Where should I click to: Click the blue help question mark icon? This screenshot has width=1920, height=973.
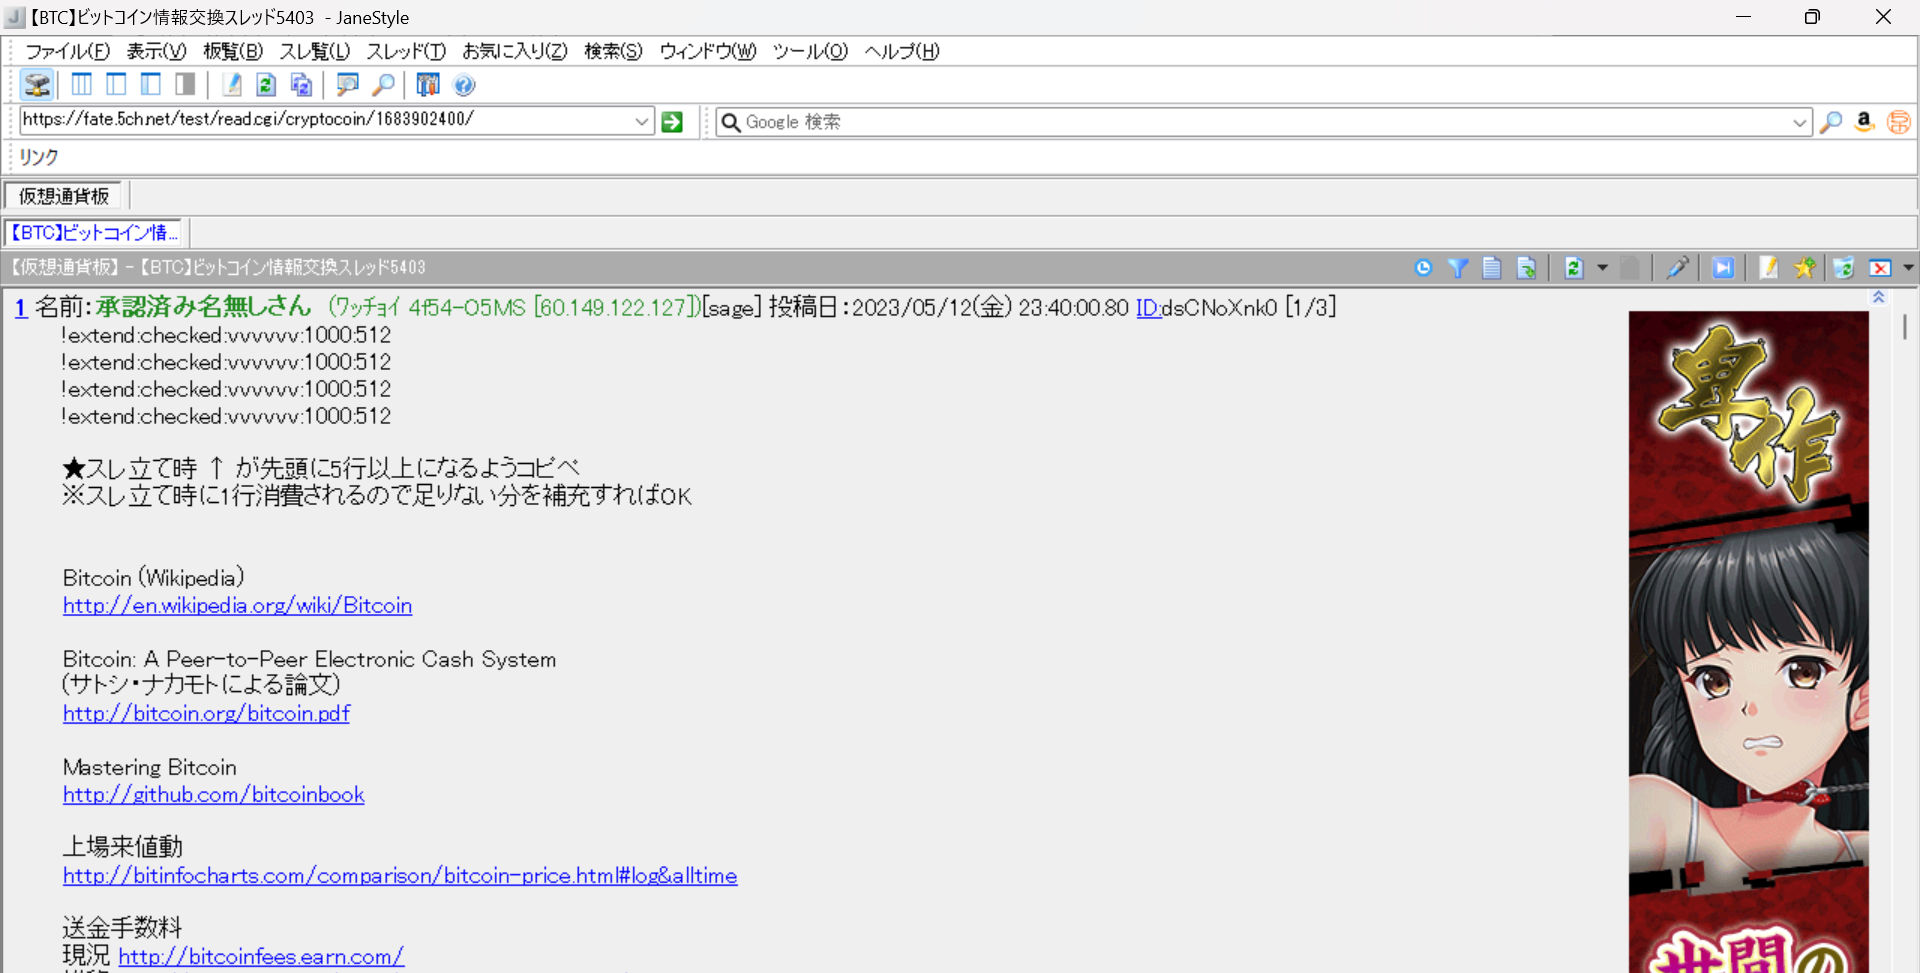(464, 85)
